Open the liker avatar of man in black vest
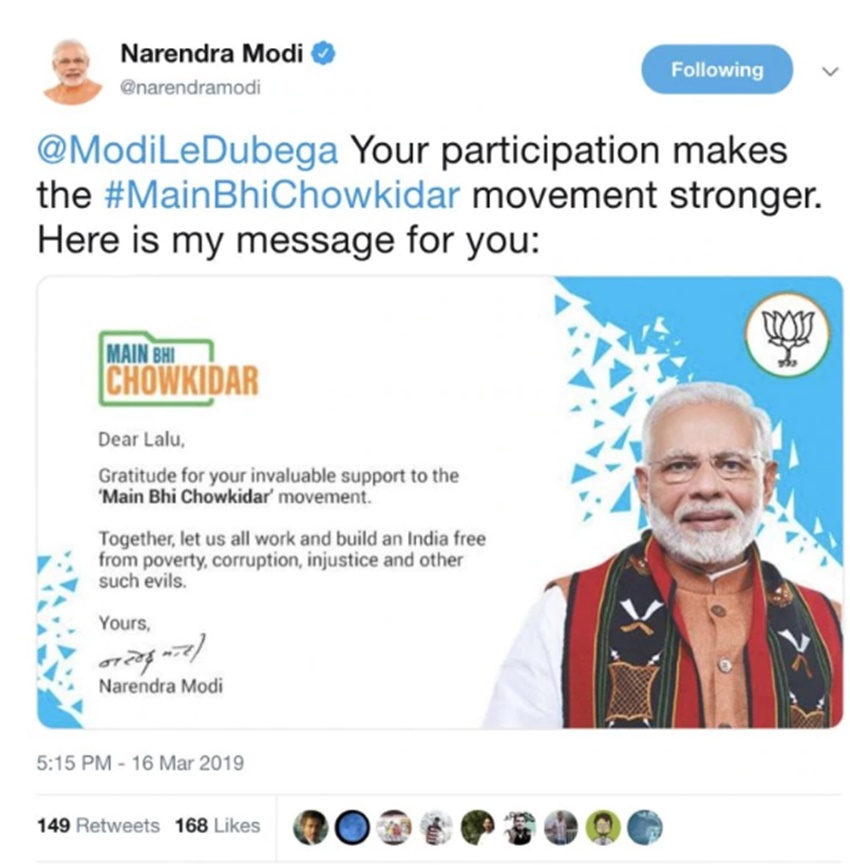Screen dimensions: 850x865 coord(520,827)
